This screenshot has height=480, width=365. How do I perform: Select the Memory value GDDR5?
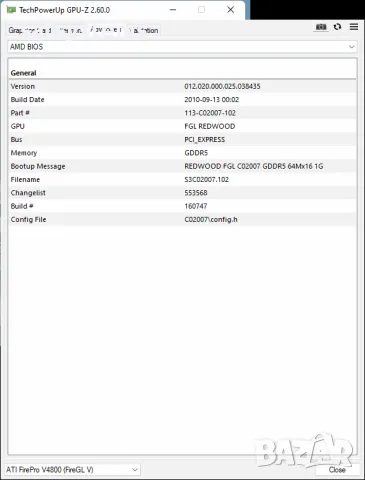tap(196, 153)
